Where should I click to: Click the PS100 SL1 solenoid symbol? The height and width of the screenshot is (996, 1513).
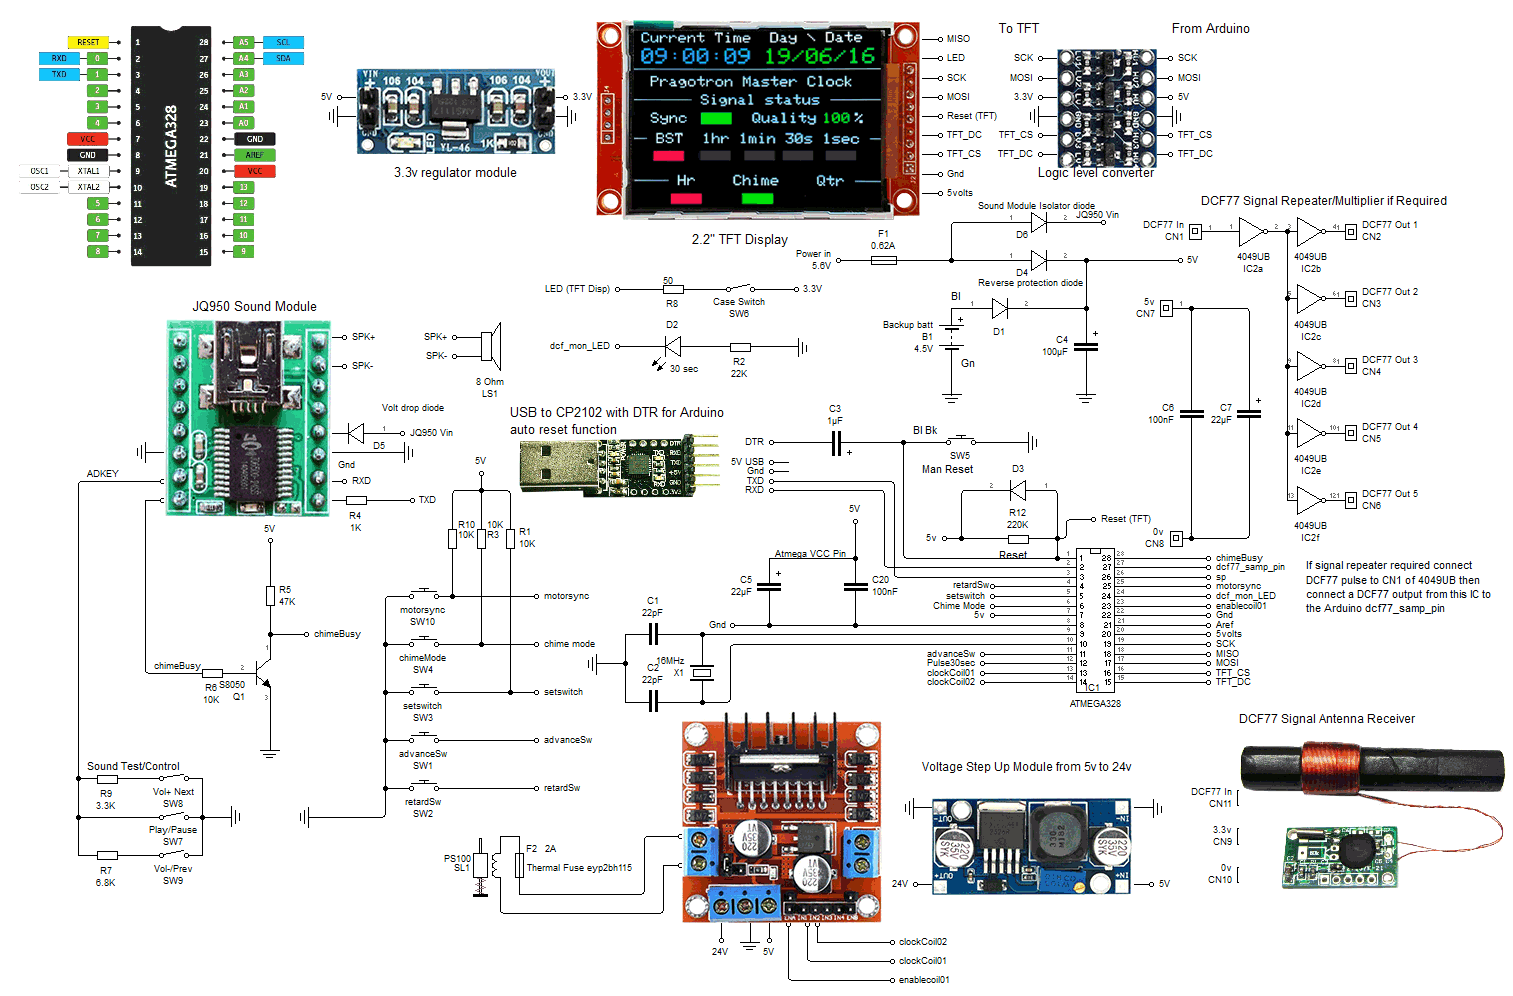click(480, 866)
